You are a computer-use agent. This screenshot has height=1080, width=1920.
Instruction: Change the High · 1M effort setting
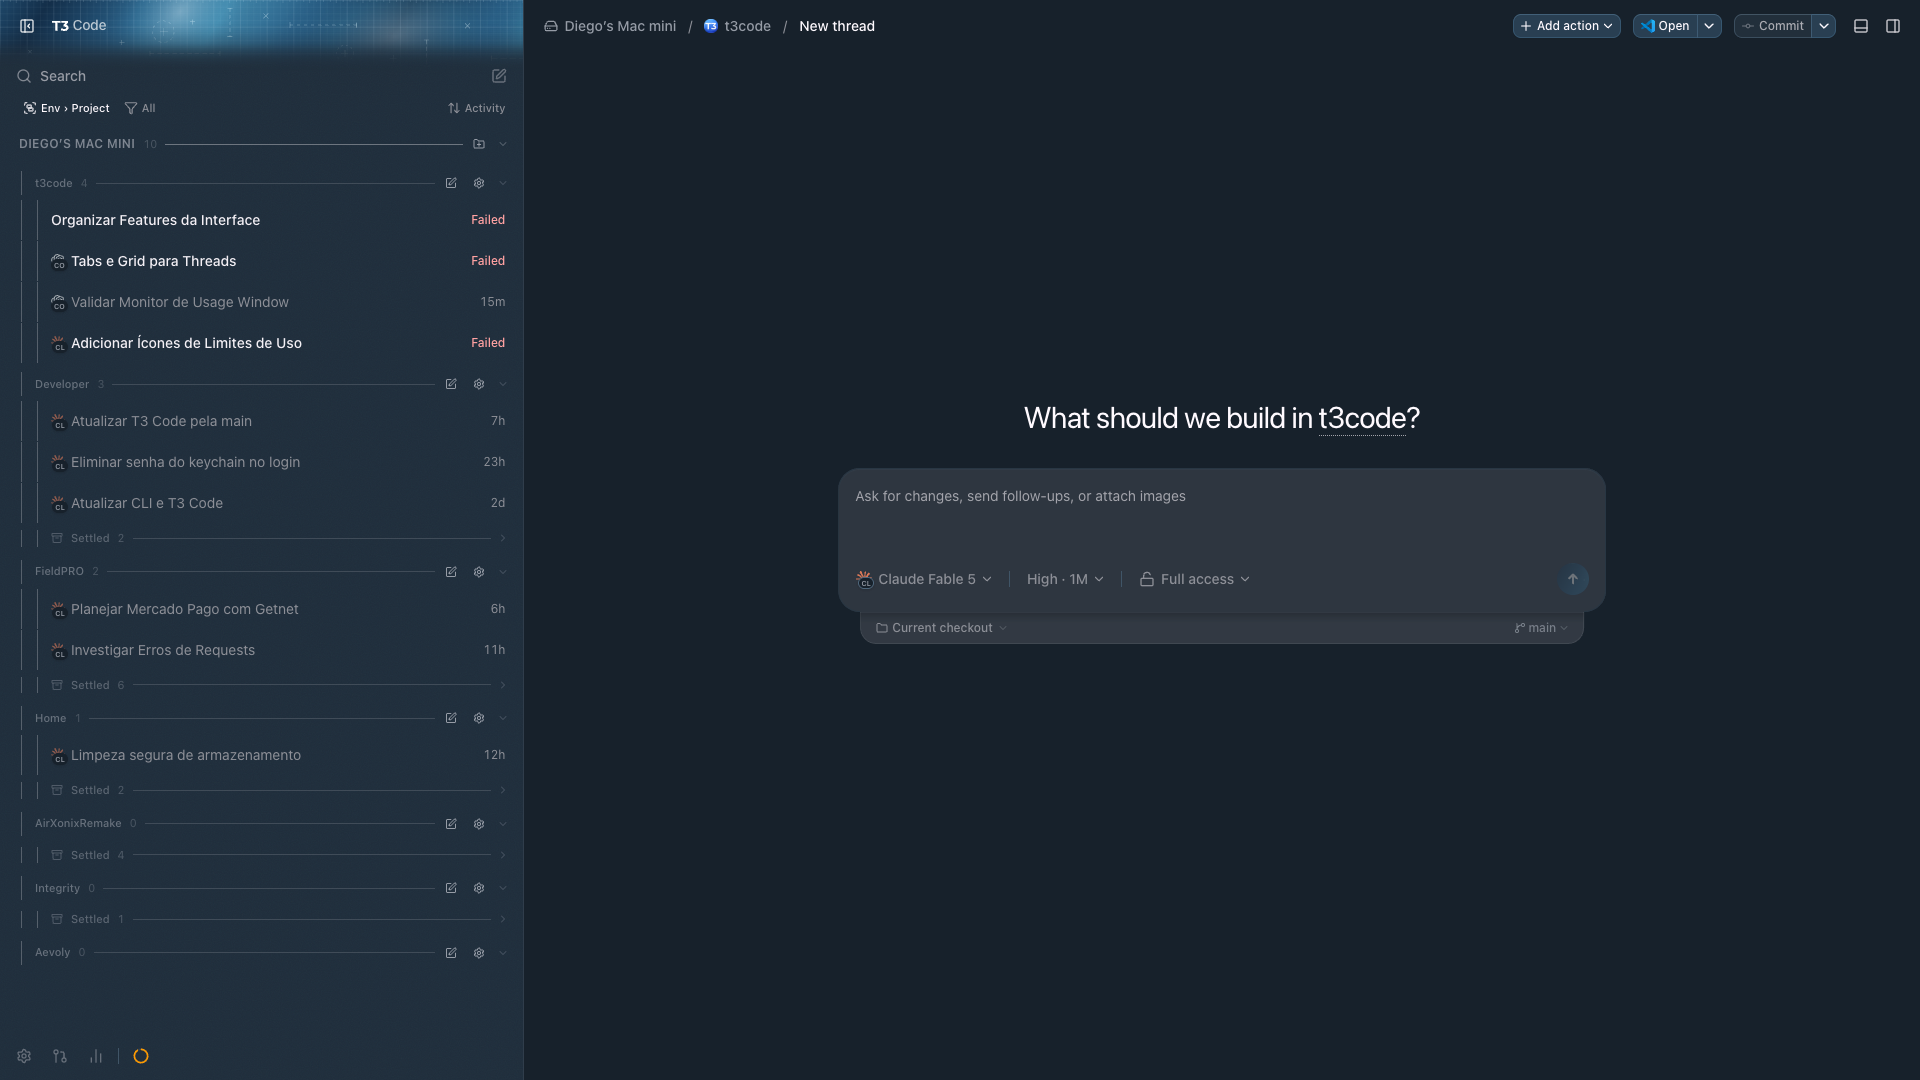point(1065,579)
